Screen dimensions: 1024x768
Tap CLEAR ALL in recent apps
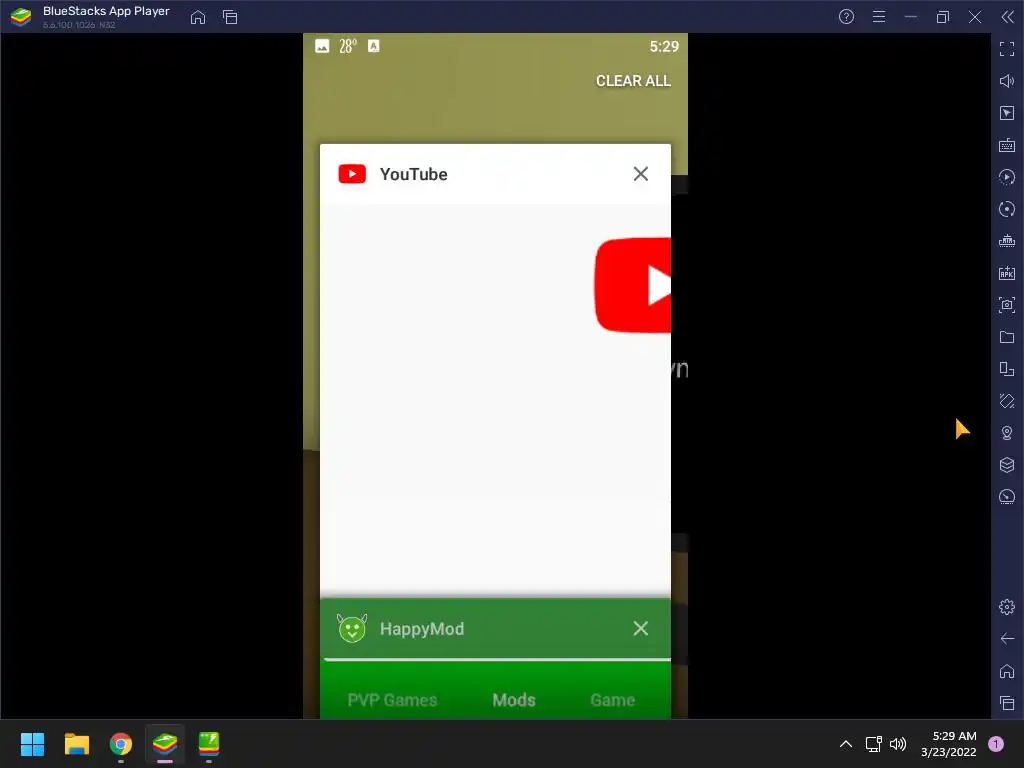pos(633,81)
